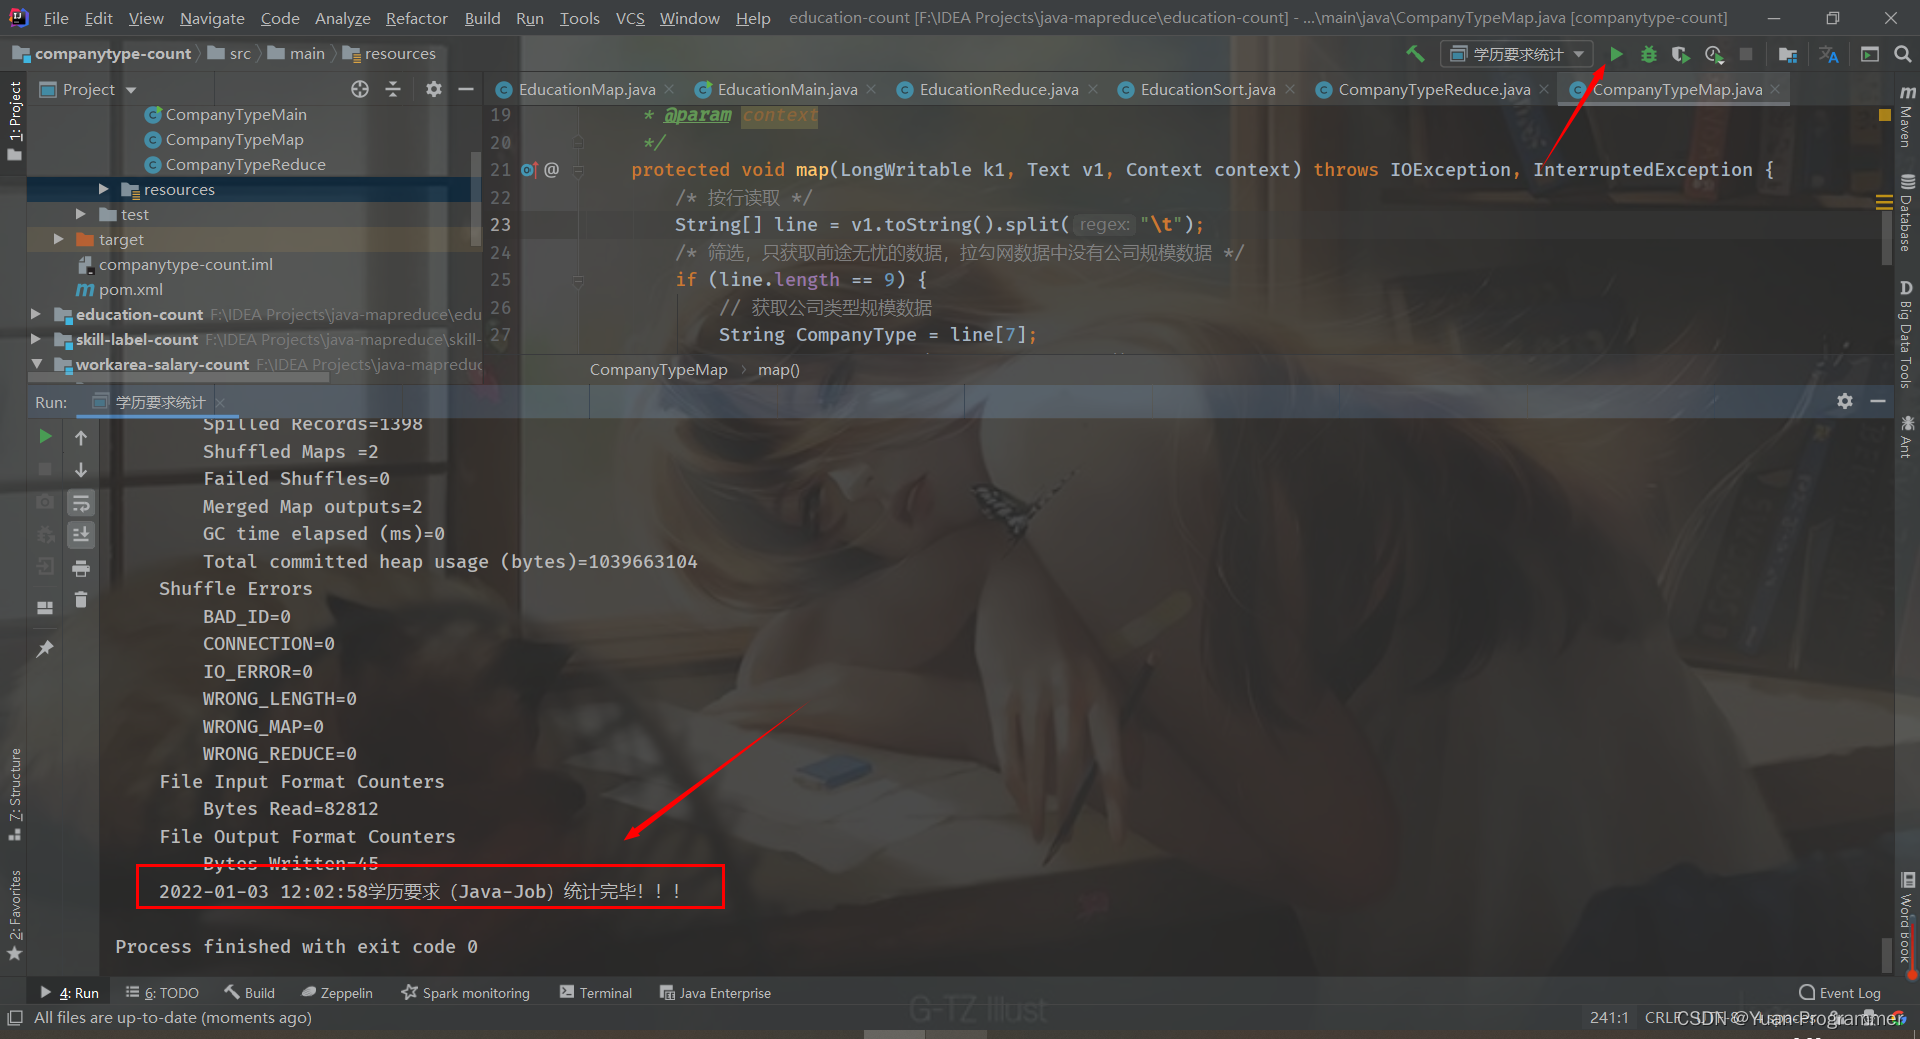Screen dimensions: 1920x1039
Task: Open the Database side panel
Action: point(1907,213)
